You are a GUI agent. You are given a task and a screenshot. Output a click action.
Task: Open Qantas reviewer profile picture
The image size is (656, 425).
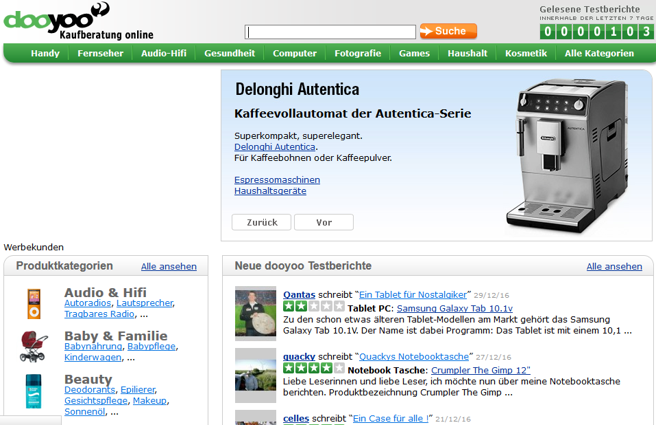coord(256,313)
